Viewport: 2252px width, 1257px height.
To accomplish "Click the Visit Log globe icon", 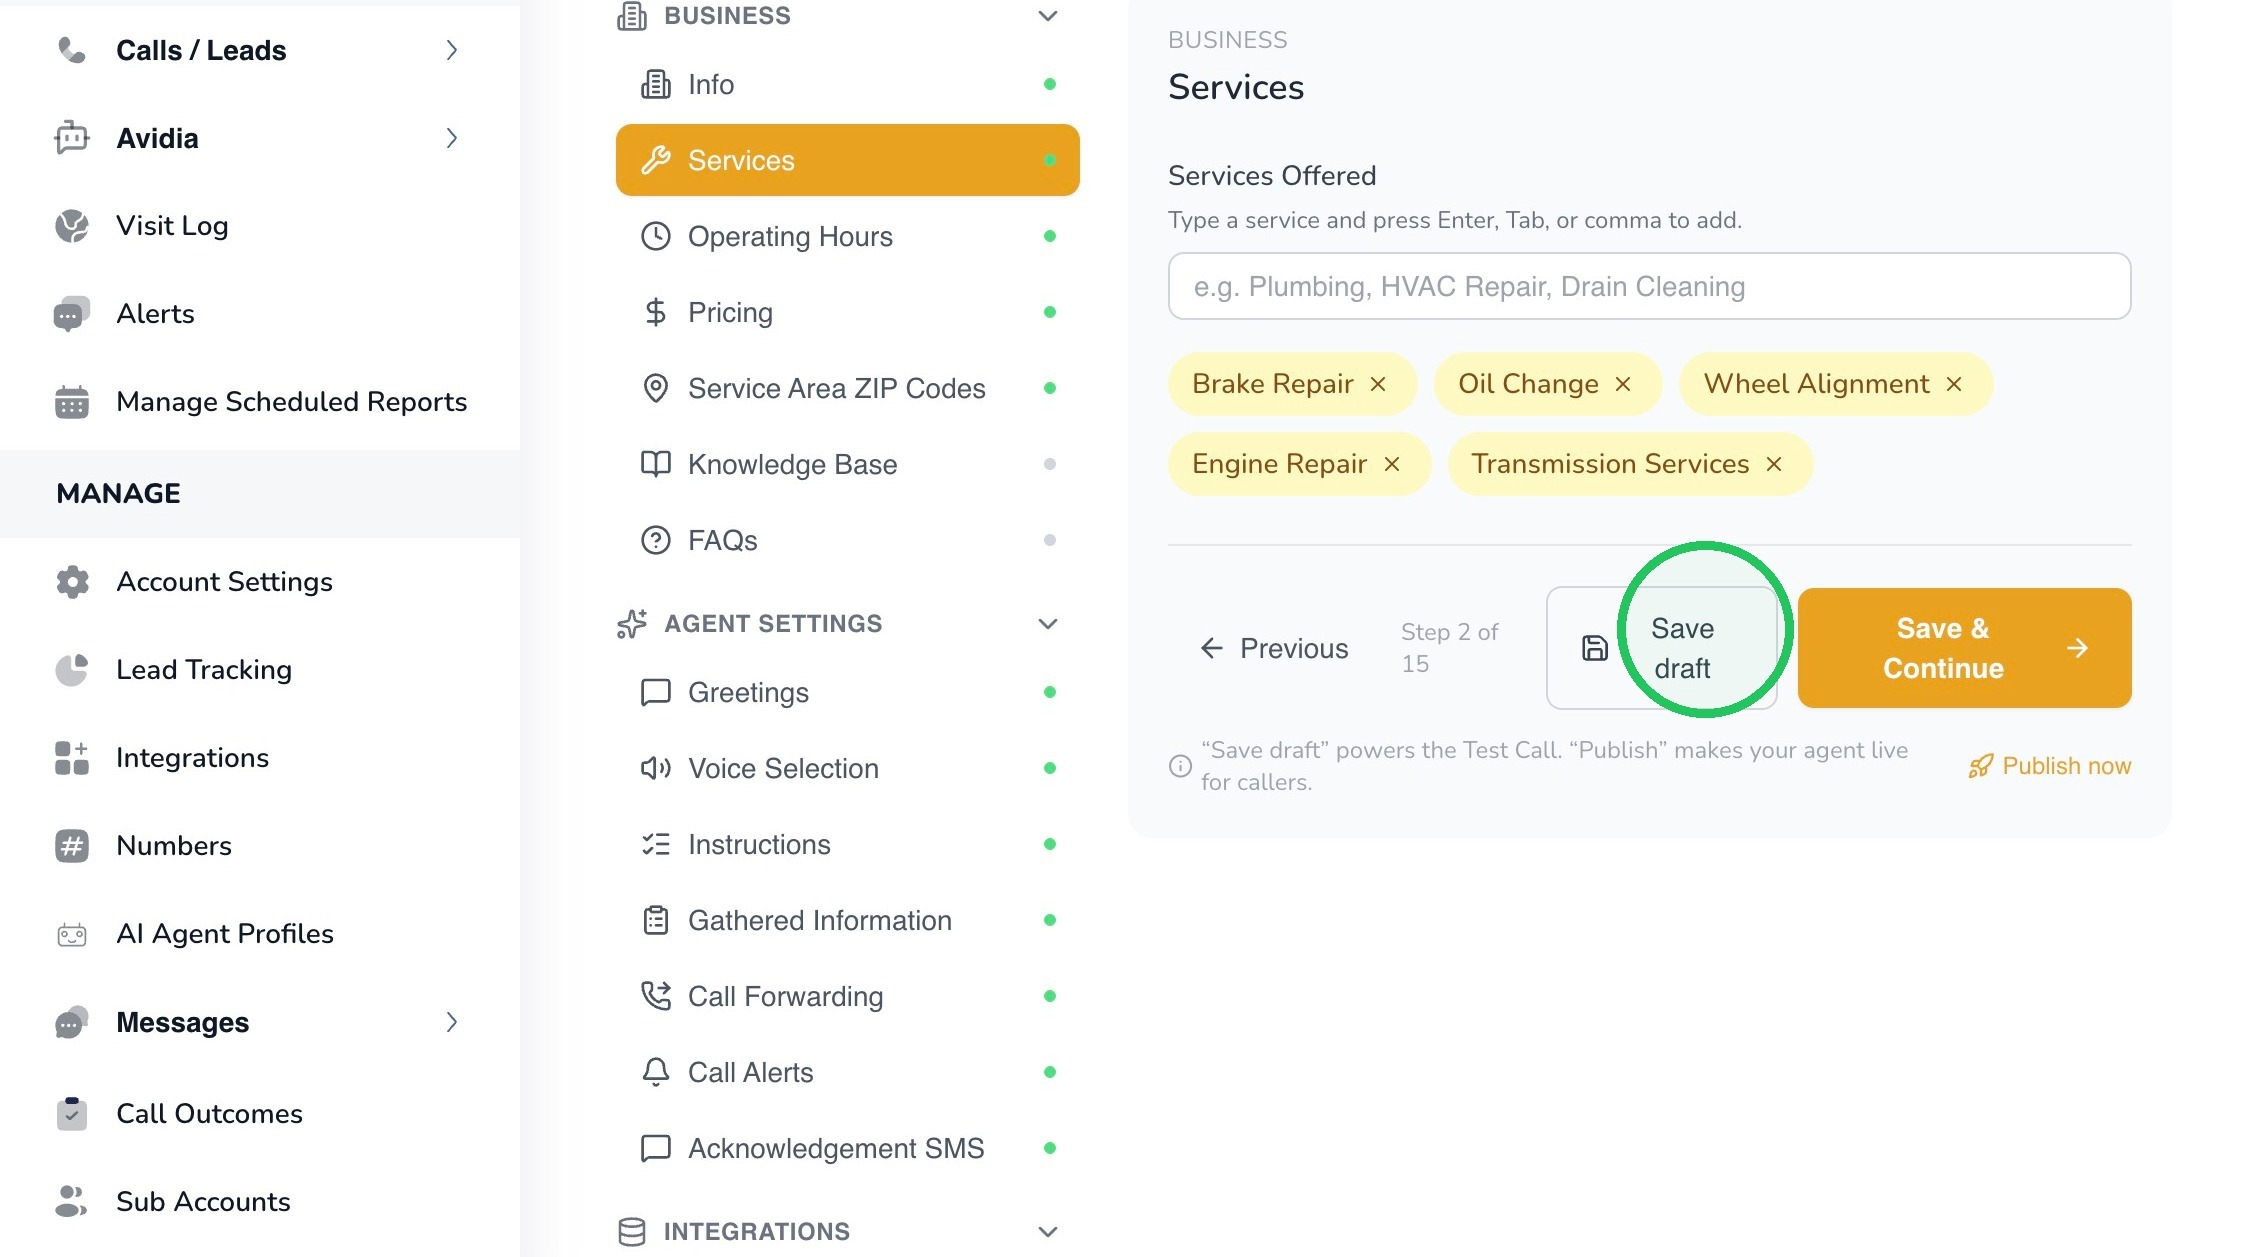I will click(x=71, y=226).
